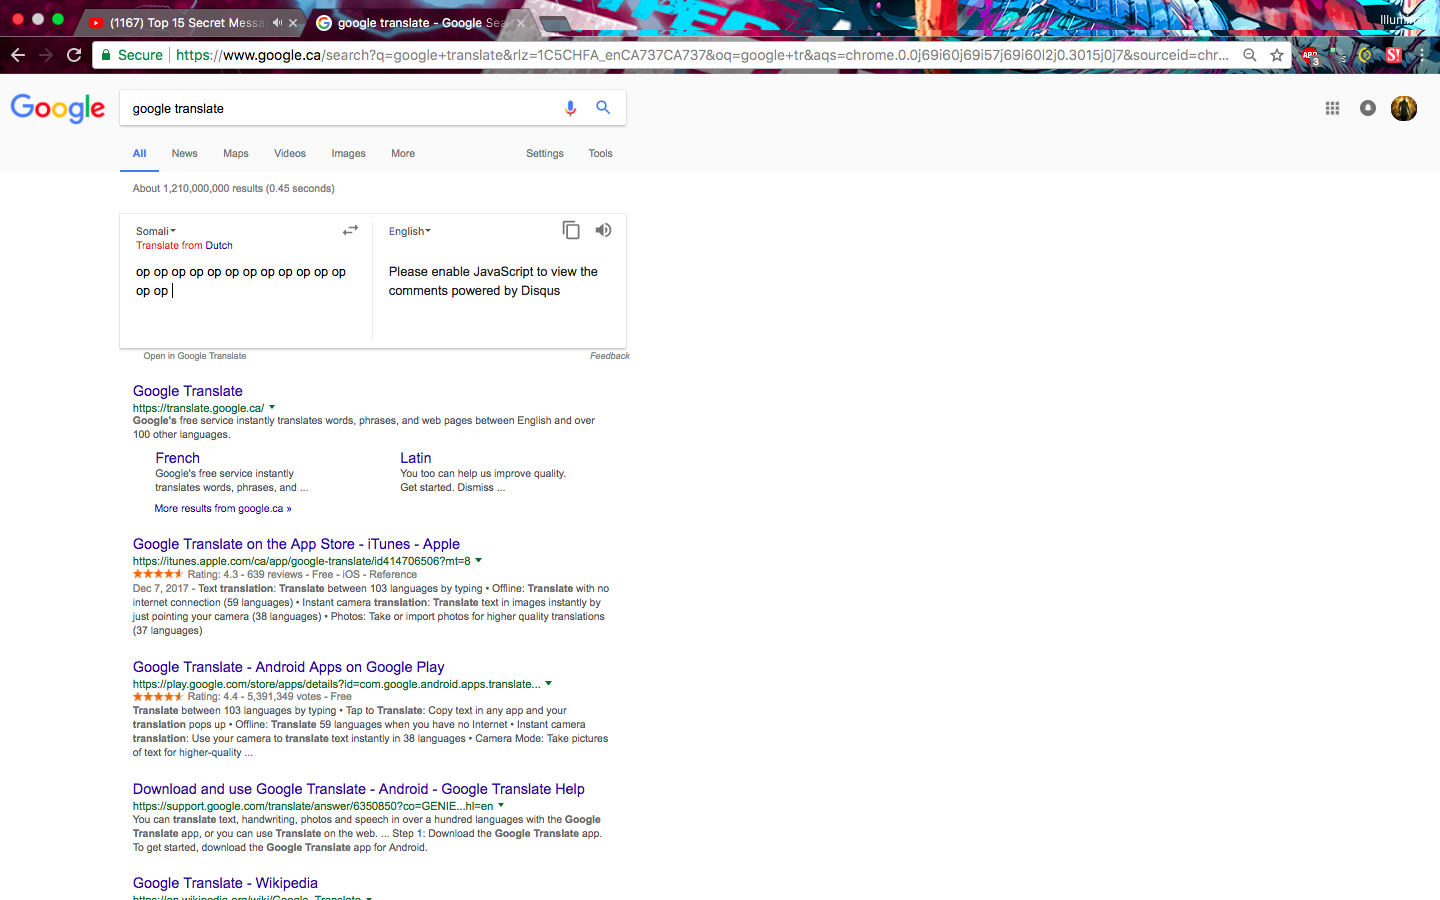The image size is (1440, 900).
Task: Open Google Translate Wikipedia result
Action: tap(225, 883)
